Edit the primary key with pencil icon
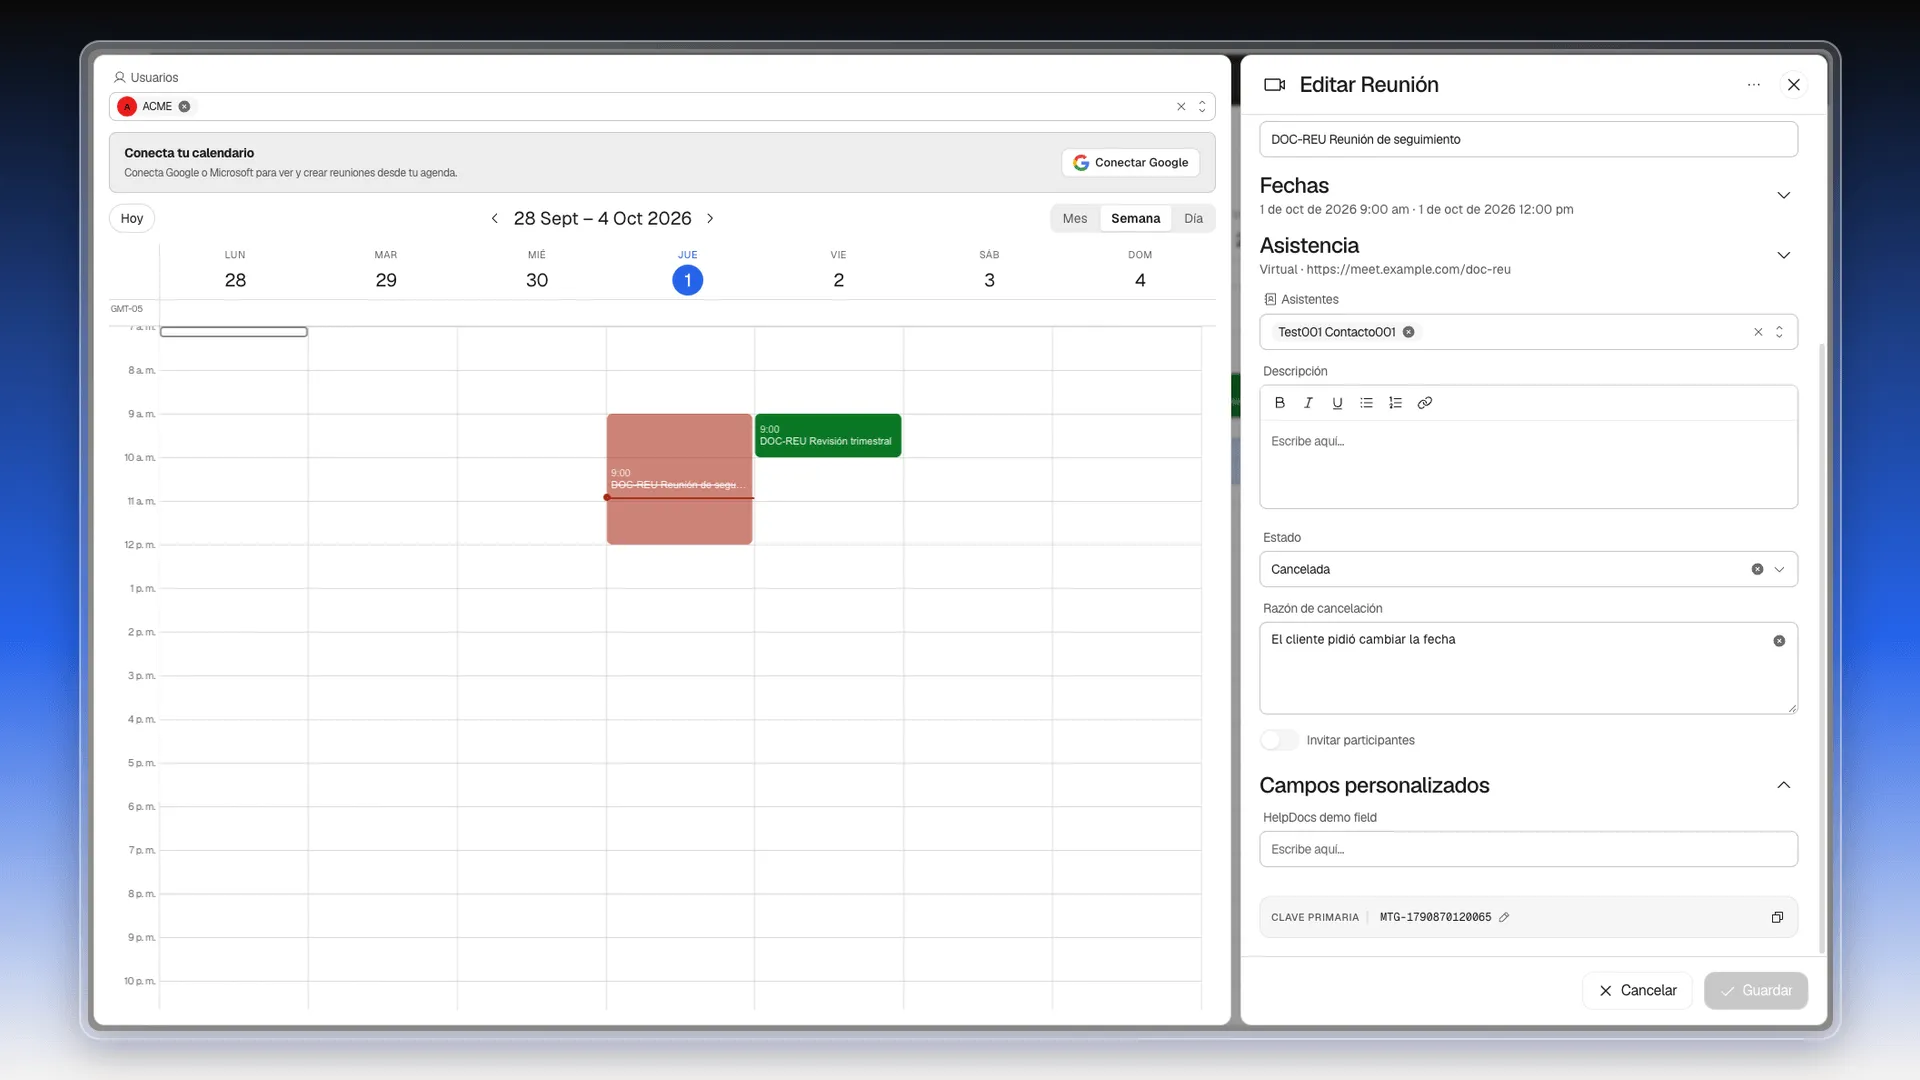1920x1080 pixels. pos(1504,917)
